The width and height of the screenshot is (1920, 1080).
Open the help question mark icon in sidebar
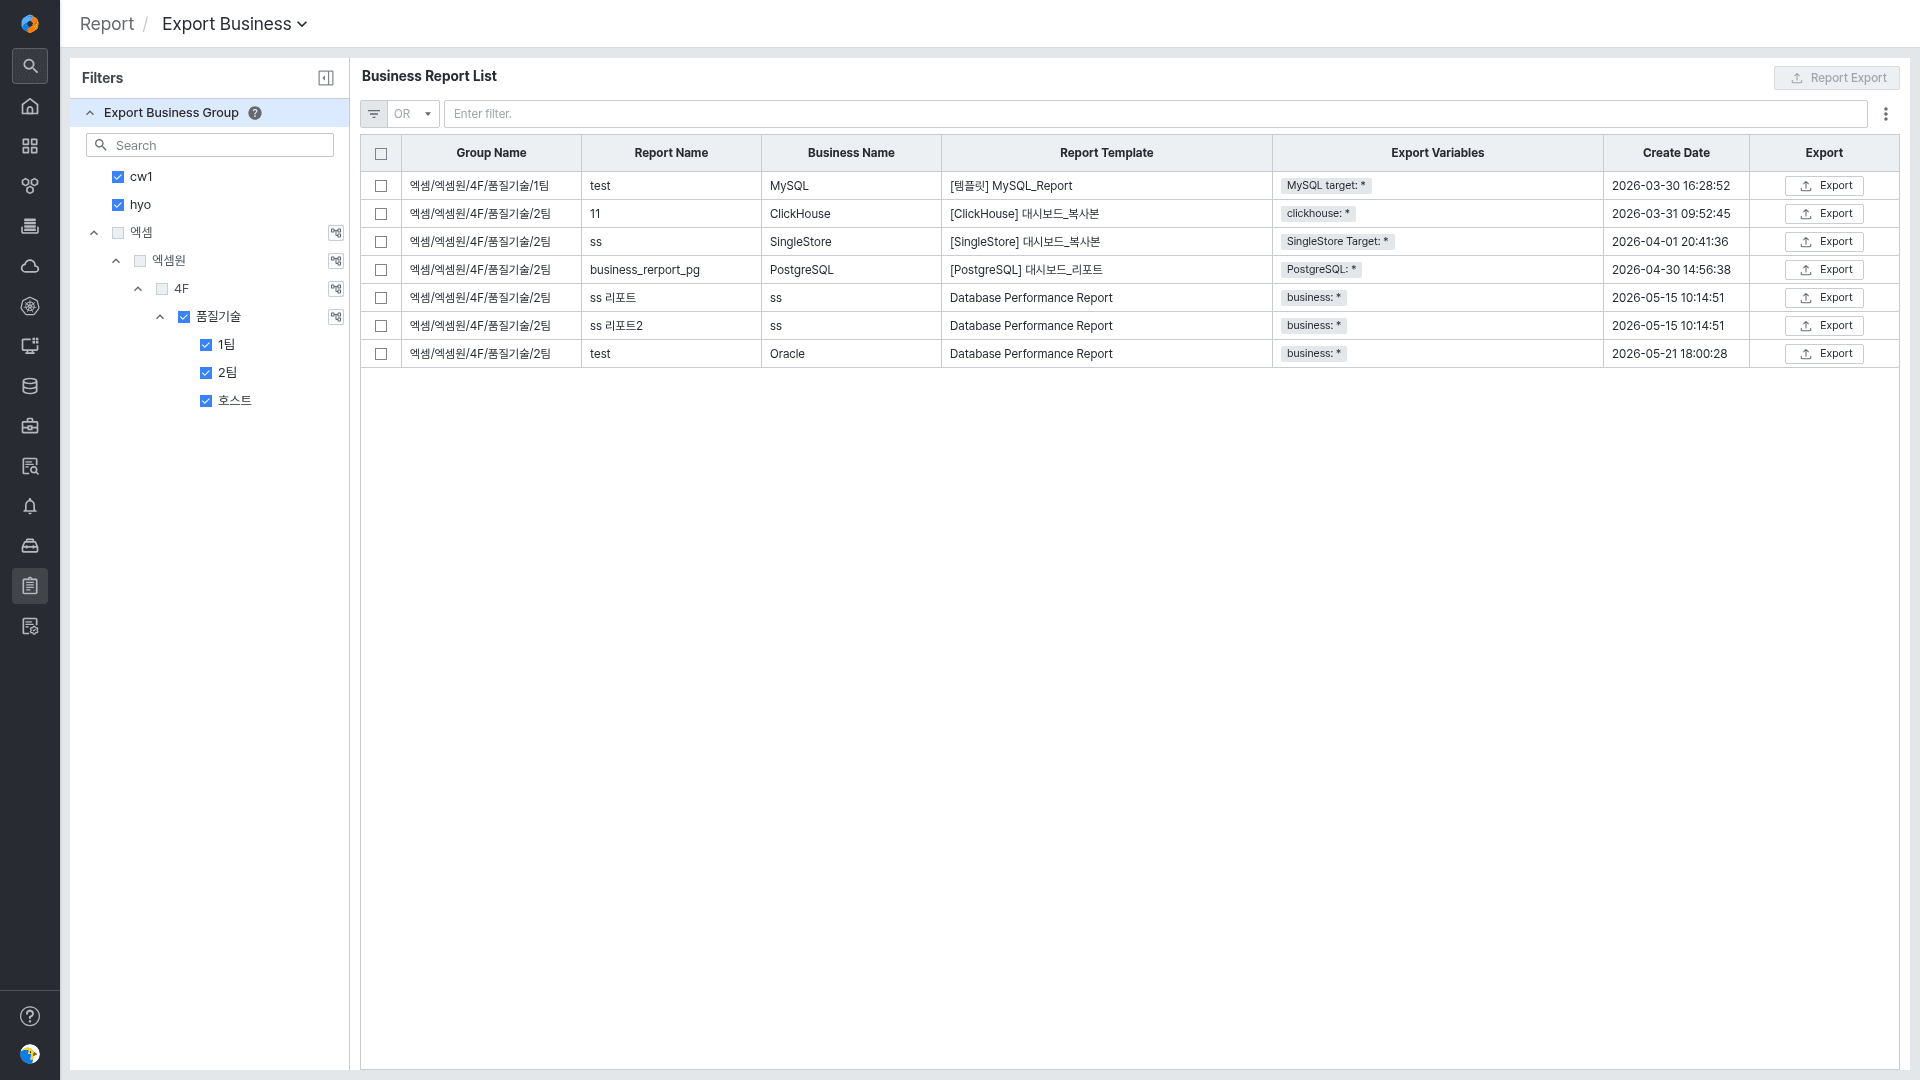[x=30, y=1016]
